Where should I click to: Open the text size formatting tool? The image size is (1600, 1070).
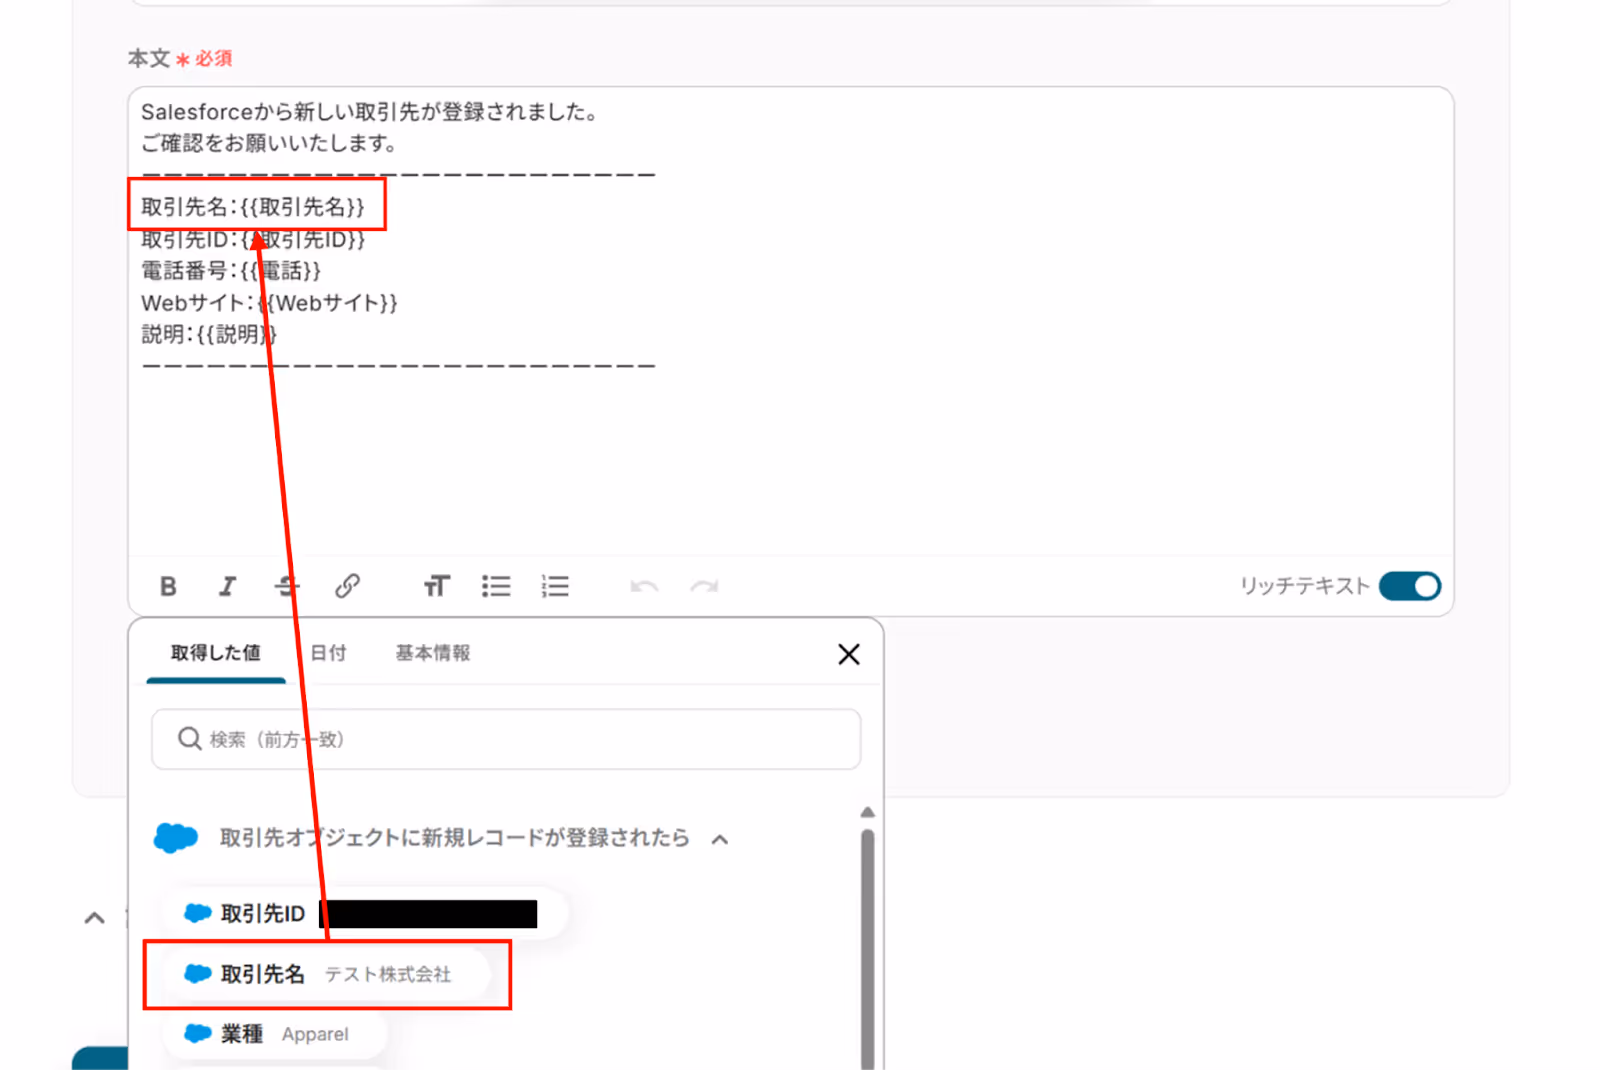point(436,586)
